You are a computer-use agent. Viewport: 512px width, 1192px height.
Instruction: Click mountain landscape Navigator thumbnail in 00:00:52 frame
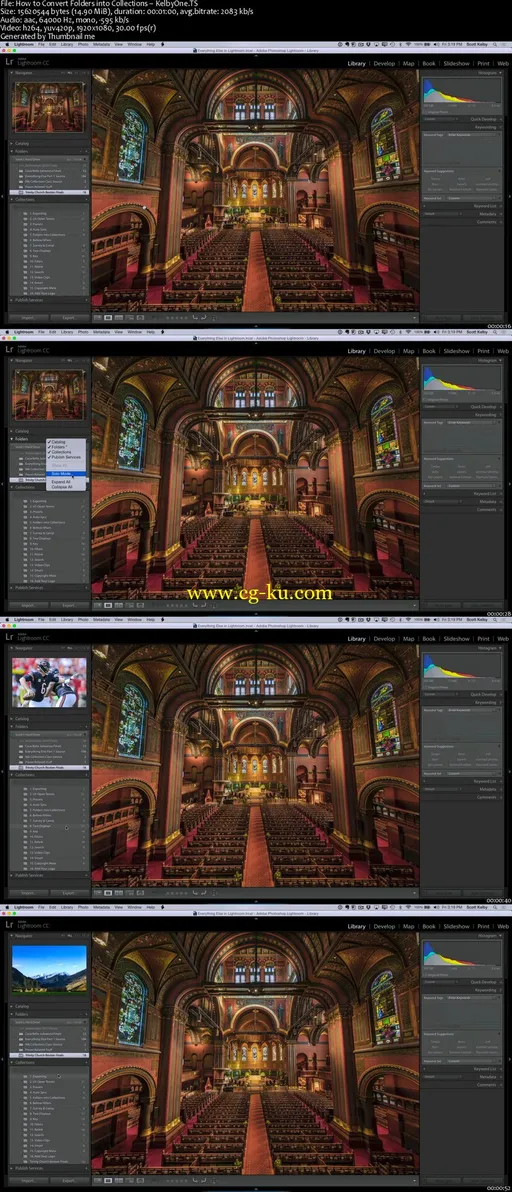[x=49, y=968]
